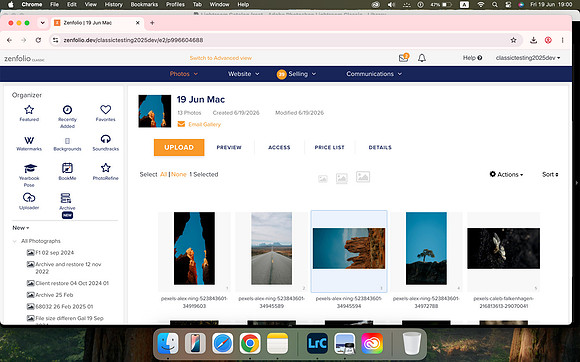Viewport: 580px width, 362px height.
Task: Open F1 02 sep 2024 gallery
Action: [55, 253]
